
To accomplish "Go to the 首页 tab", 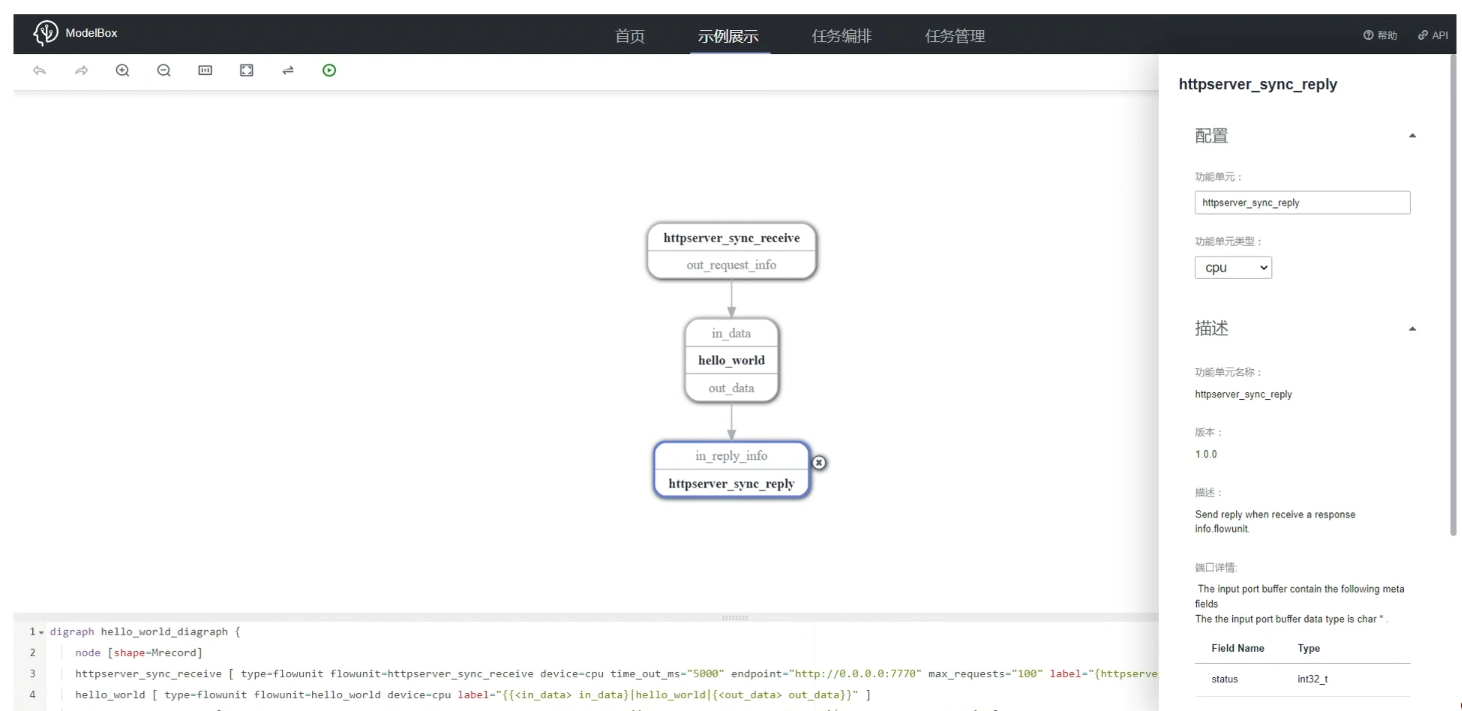I will (630, 36).
